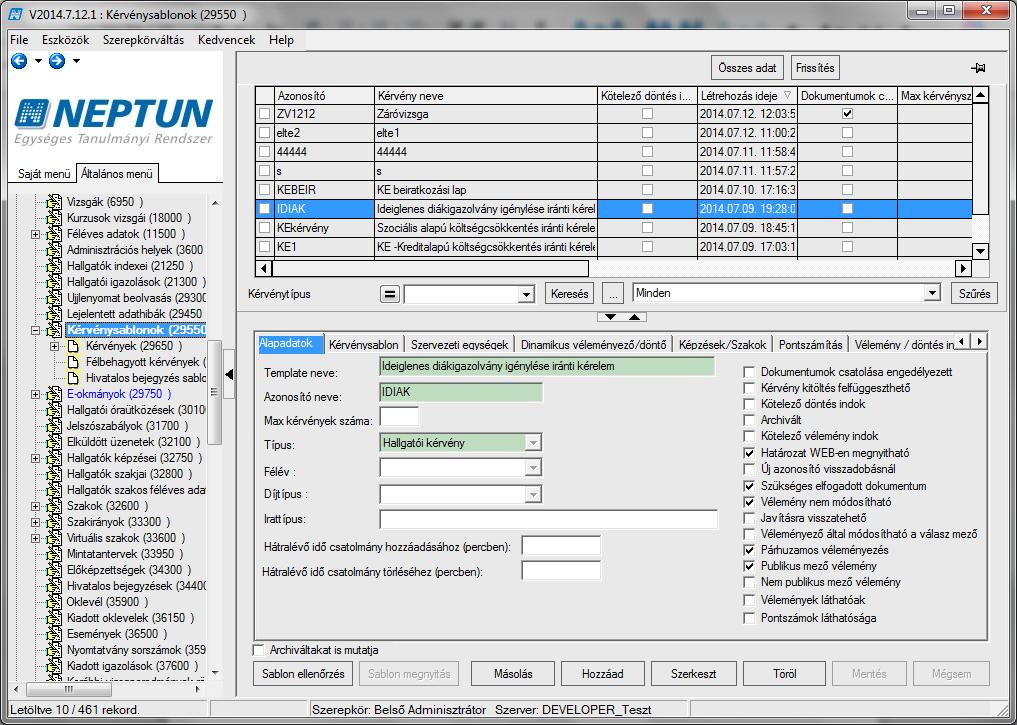Click the Irattípus input field

(548, 519)
